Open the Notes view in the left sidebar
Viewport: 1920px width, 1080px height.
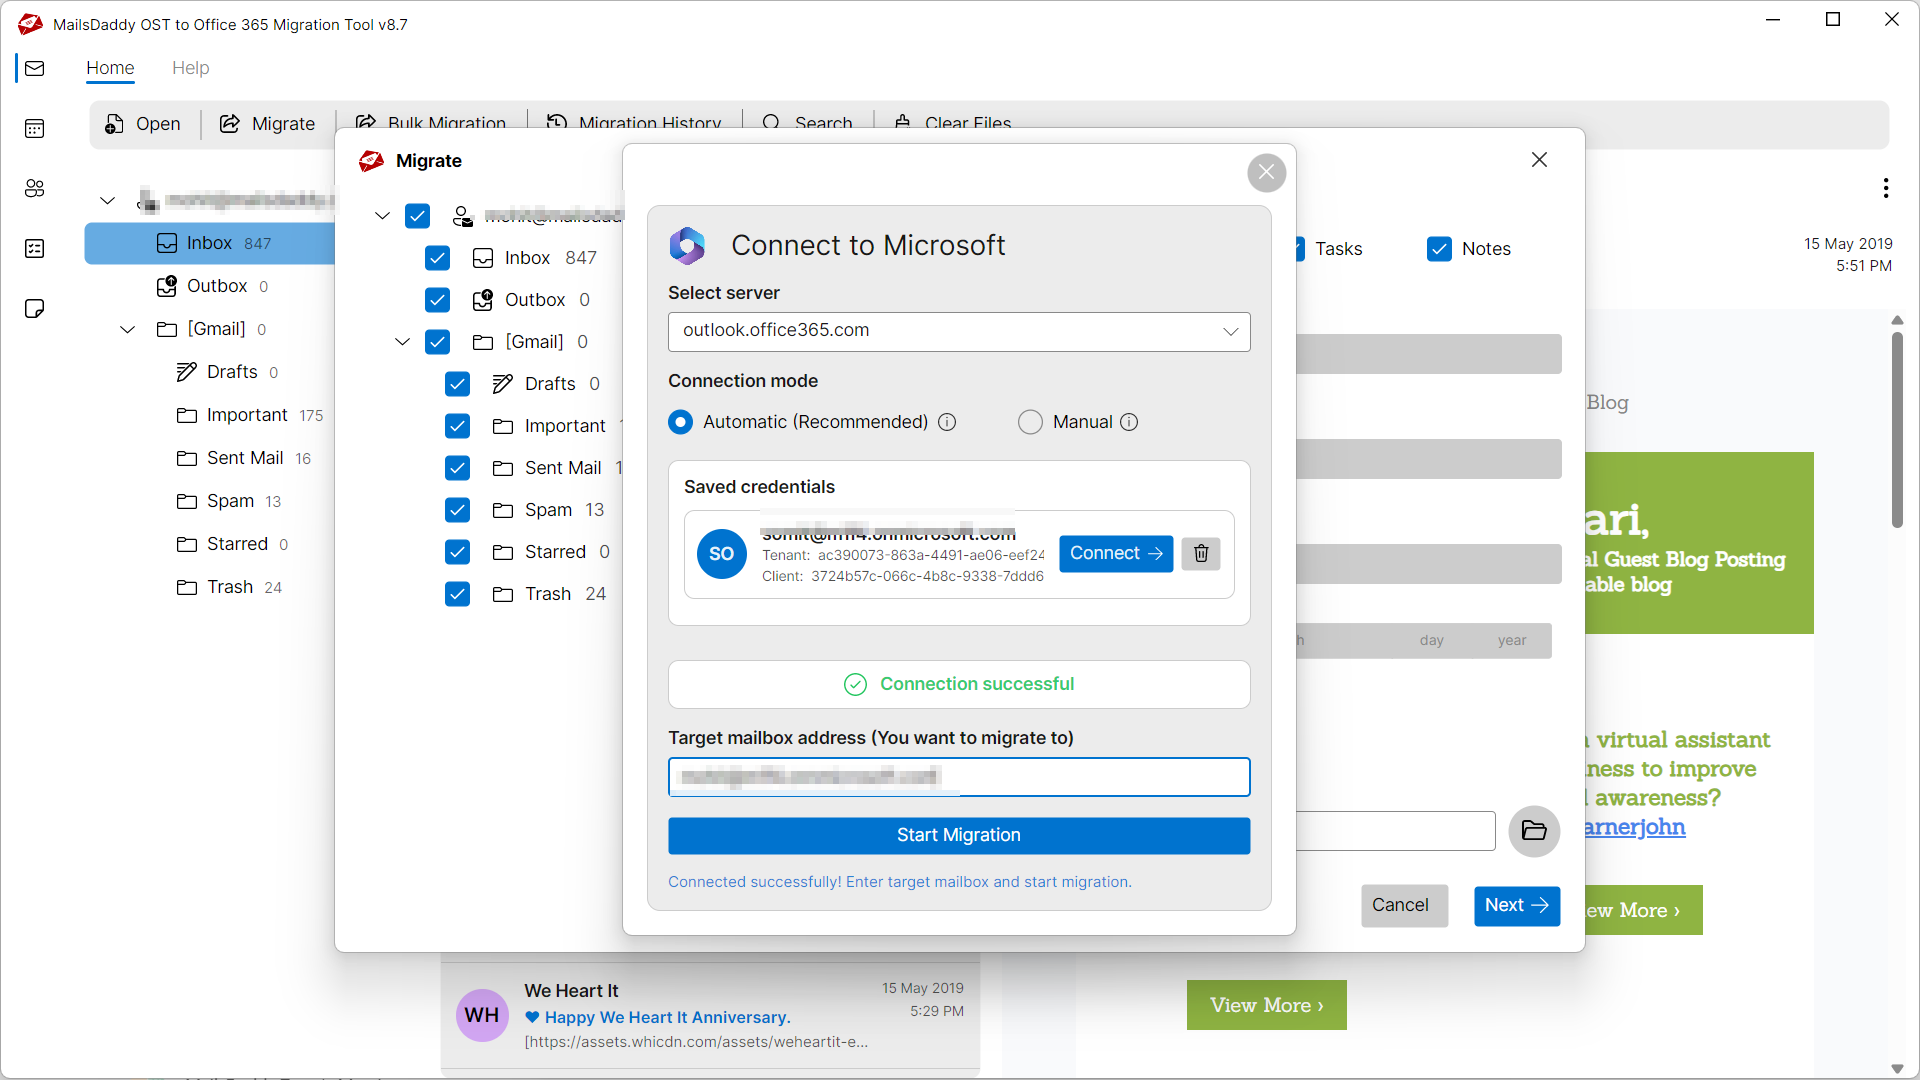pyautogui.click(x=35, y=308)
